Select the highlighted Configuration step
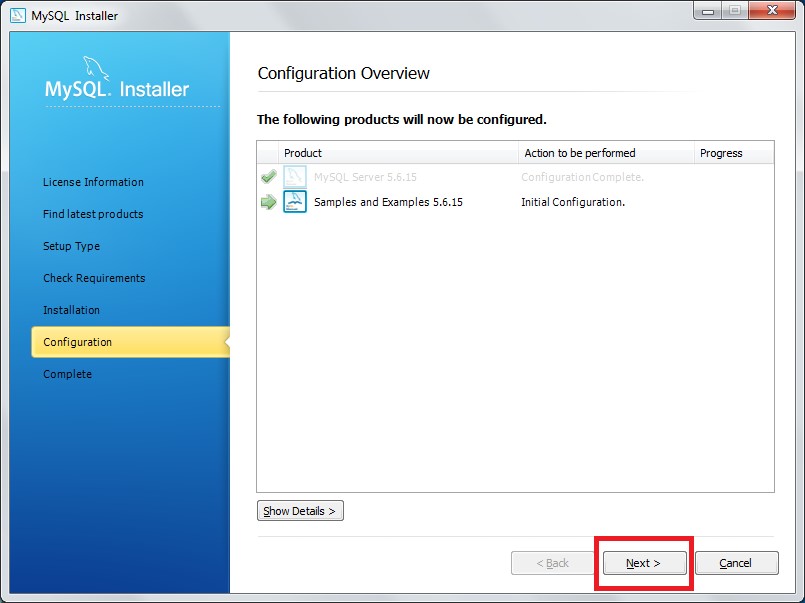This screenshot has height=603, width=805. tap(130, 342)
